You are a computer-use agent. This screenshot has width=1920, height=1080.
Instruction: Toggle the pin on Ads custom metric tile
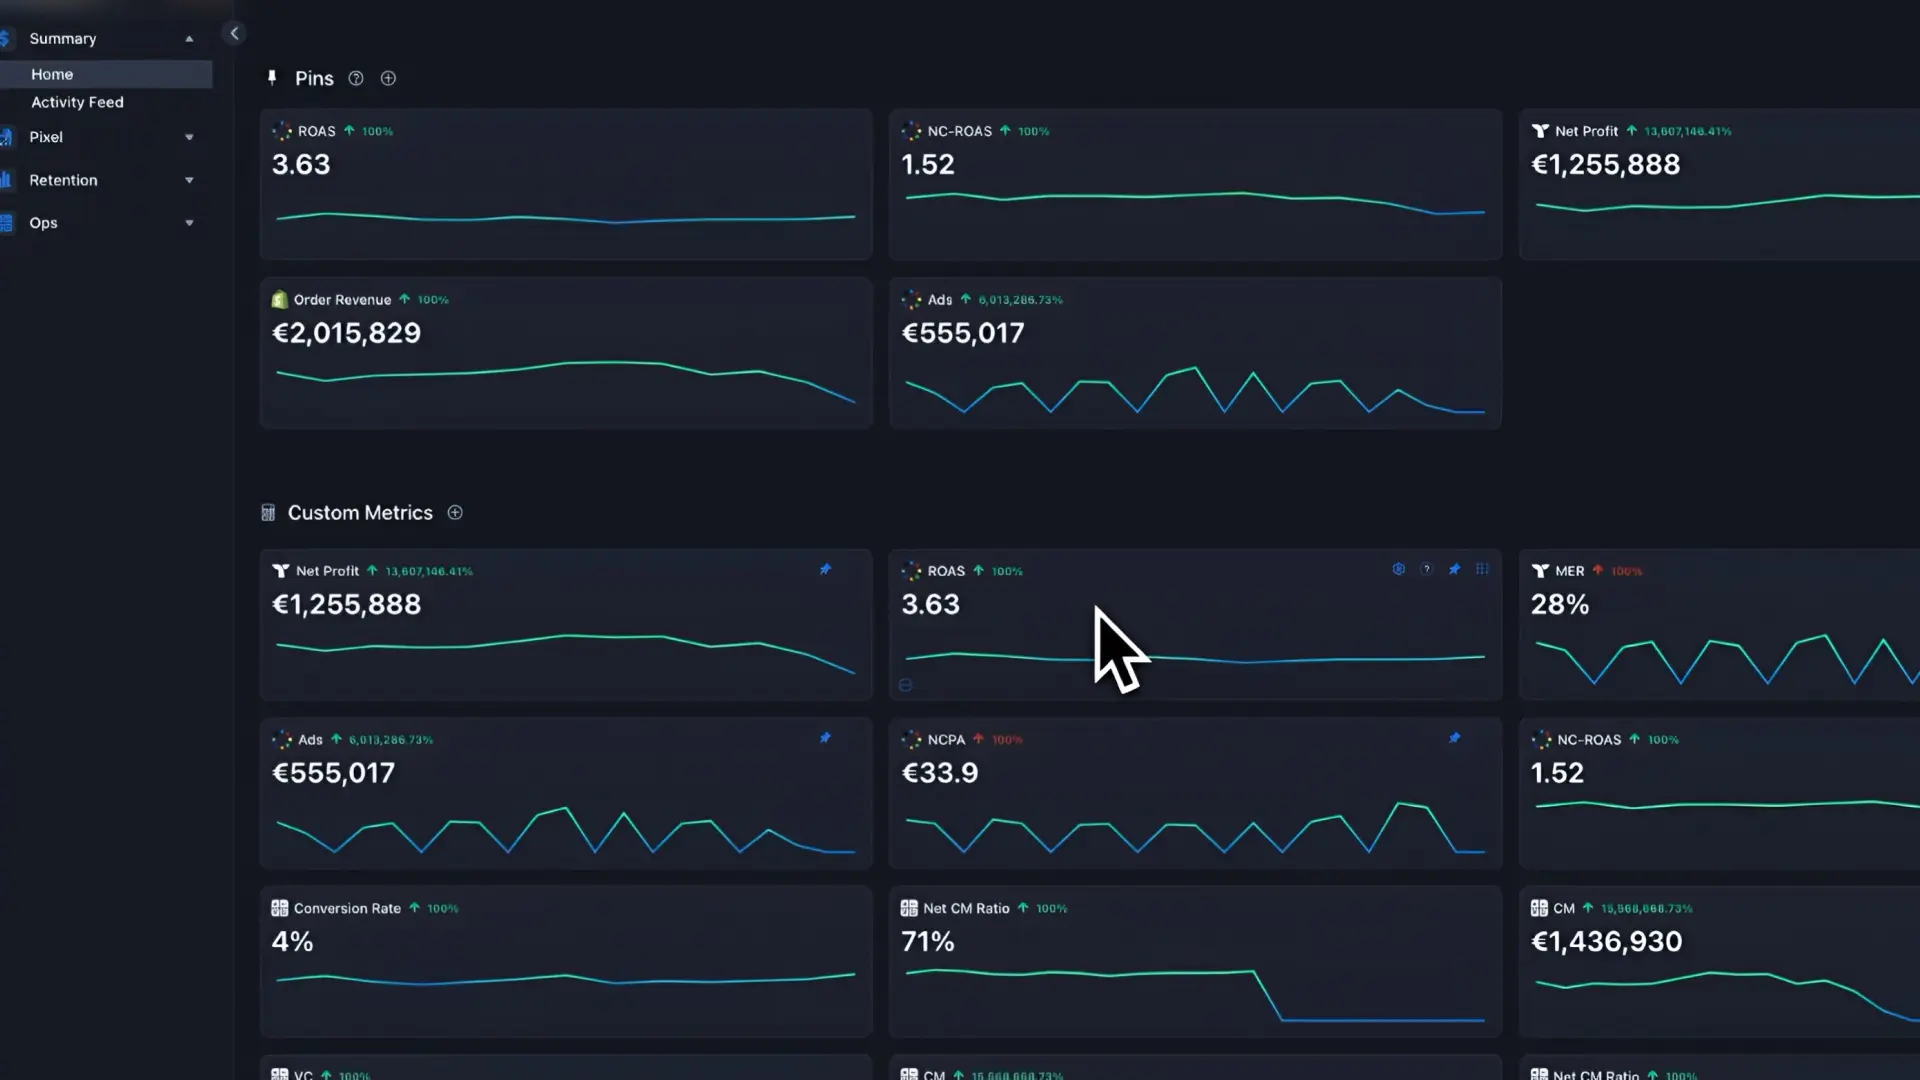click(x=825, y=738)
